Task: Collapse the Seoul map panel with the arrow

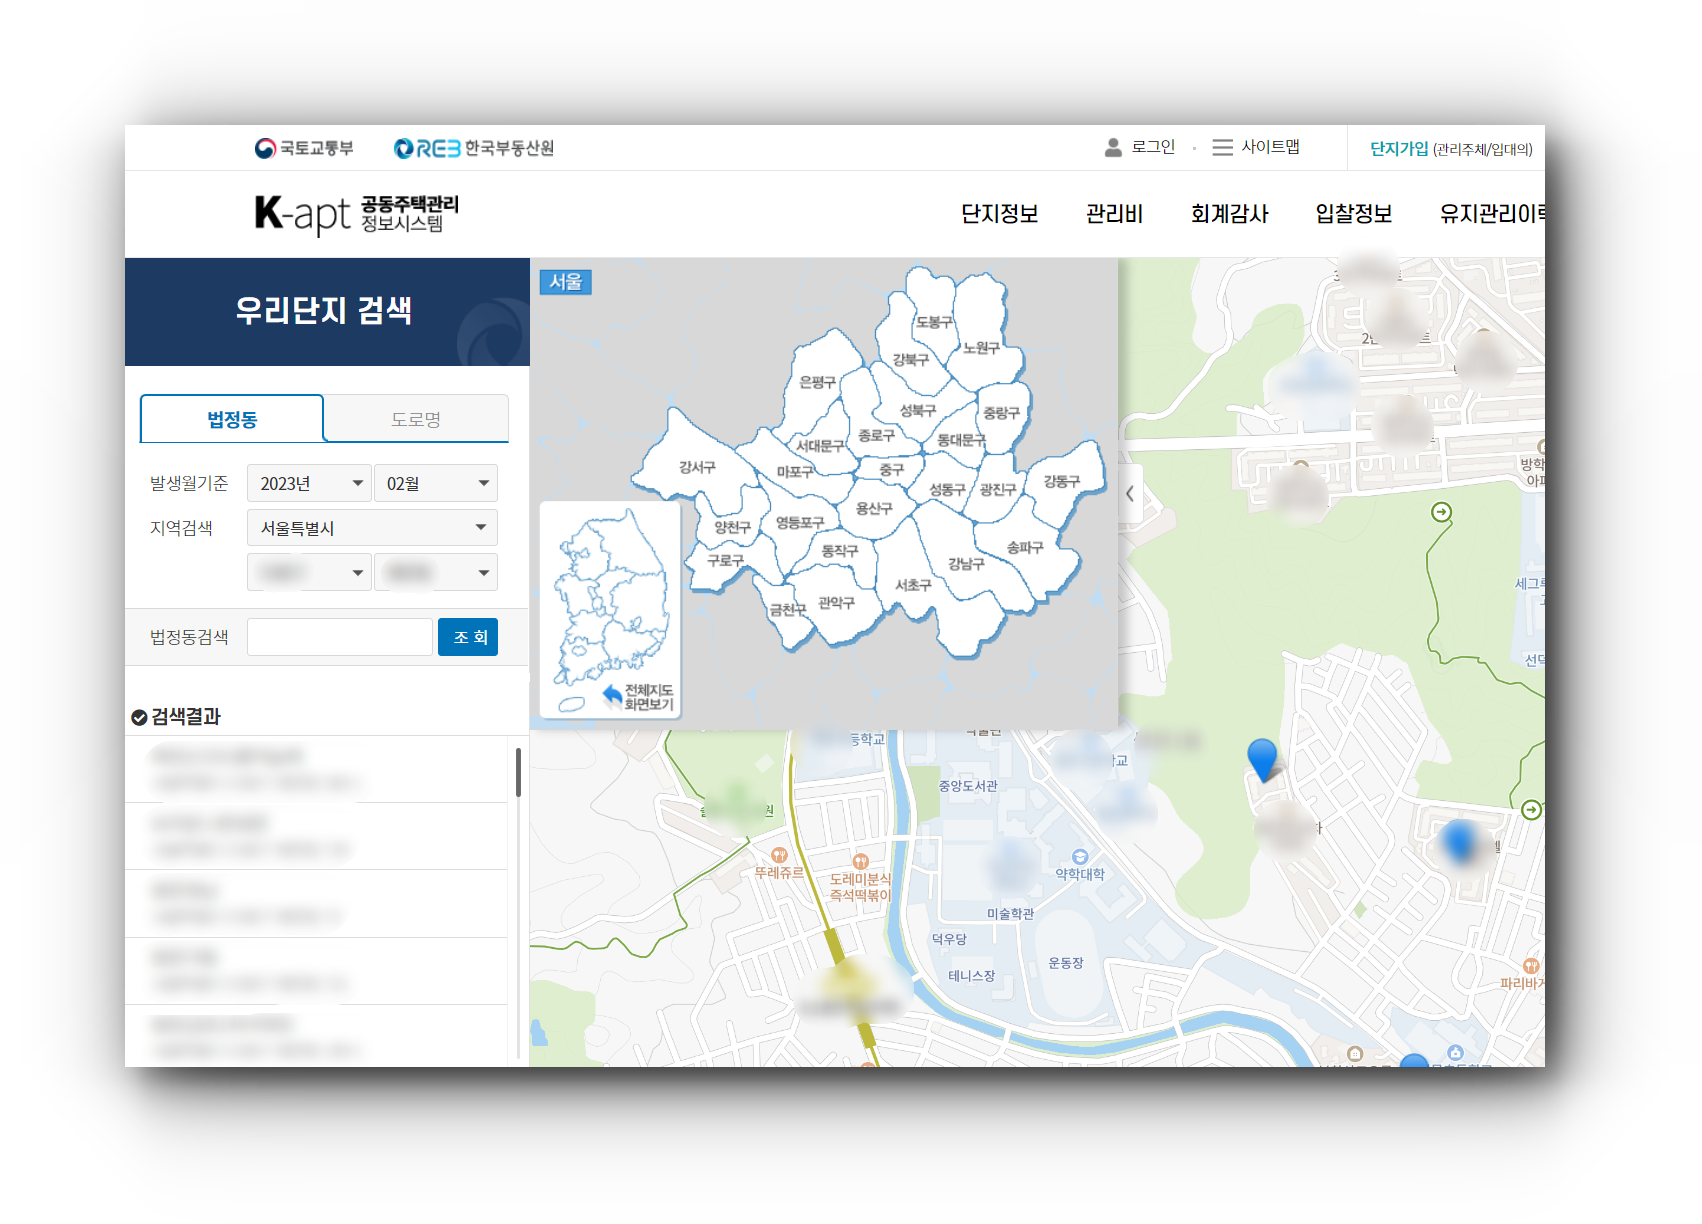Action: [x=1130, y=493]
